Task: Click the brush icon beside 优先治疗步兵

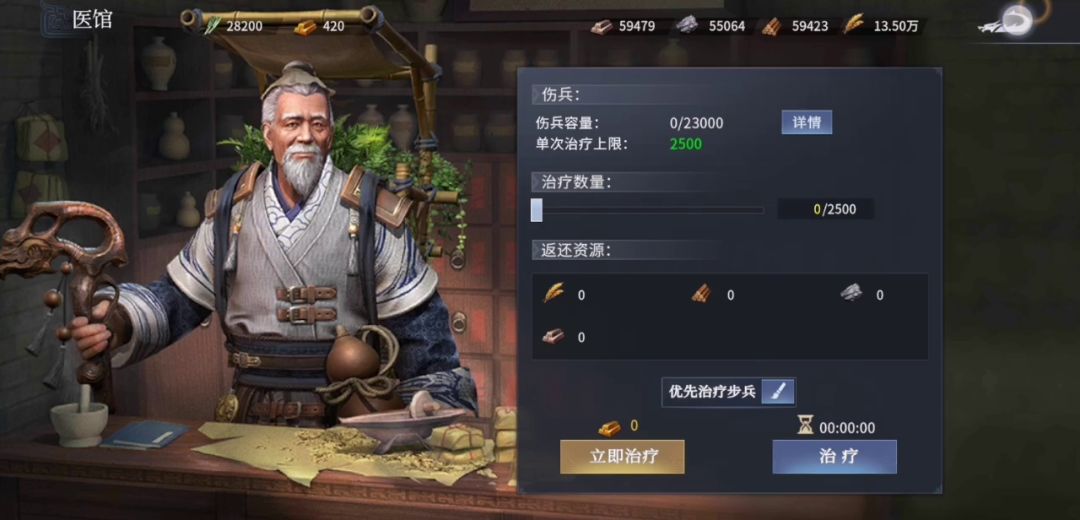Action: click(778, 392)
